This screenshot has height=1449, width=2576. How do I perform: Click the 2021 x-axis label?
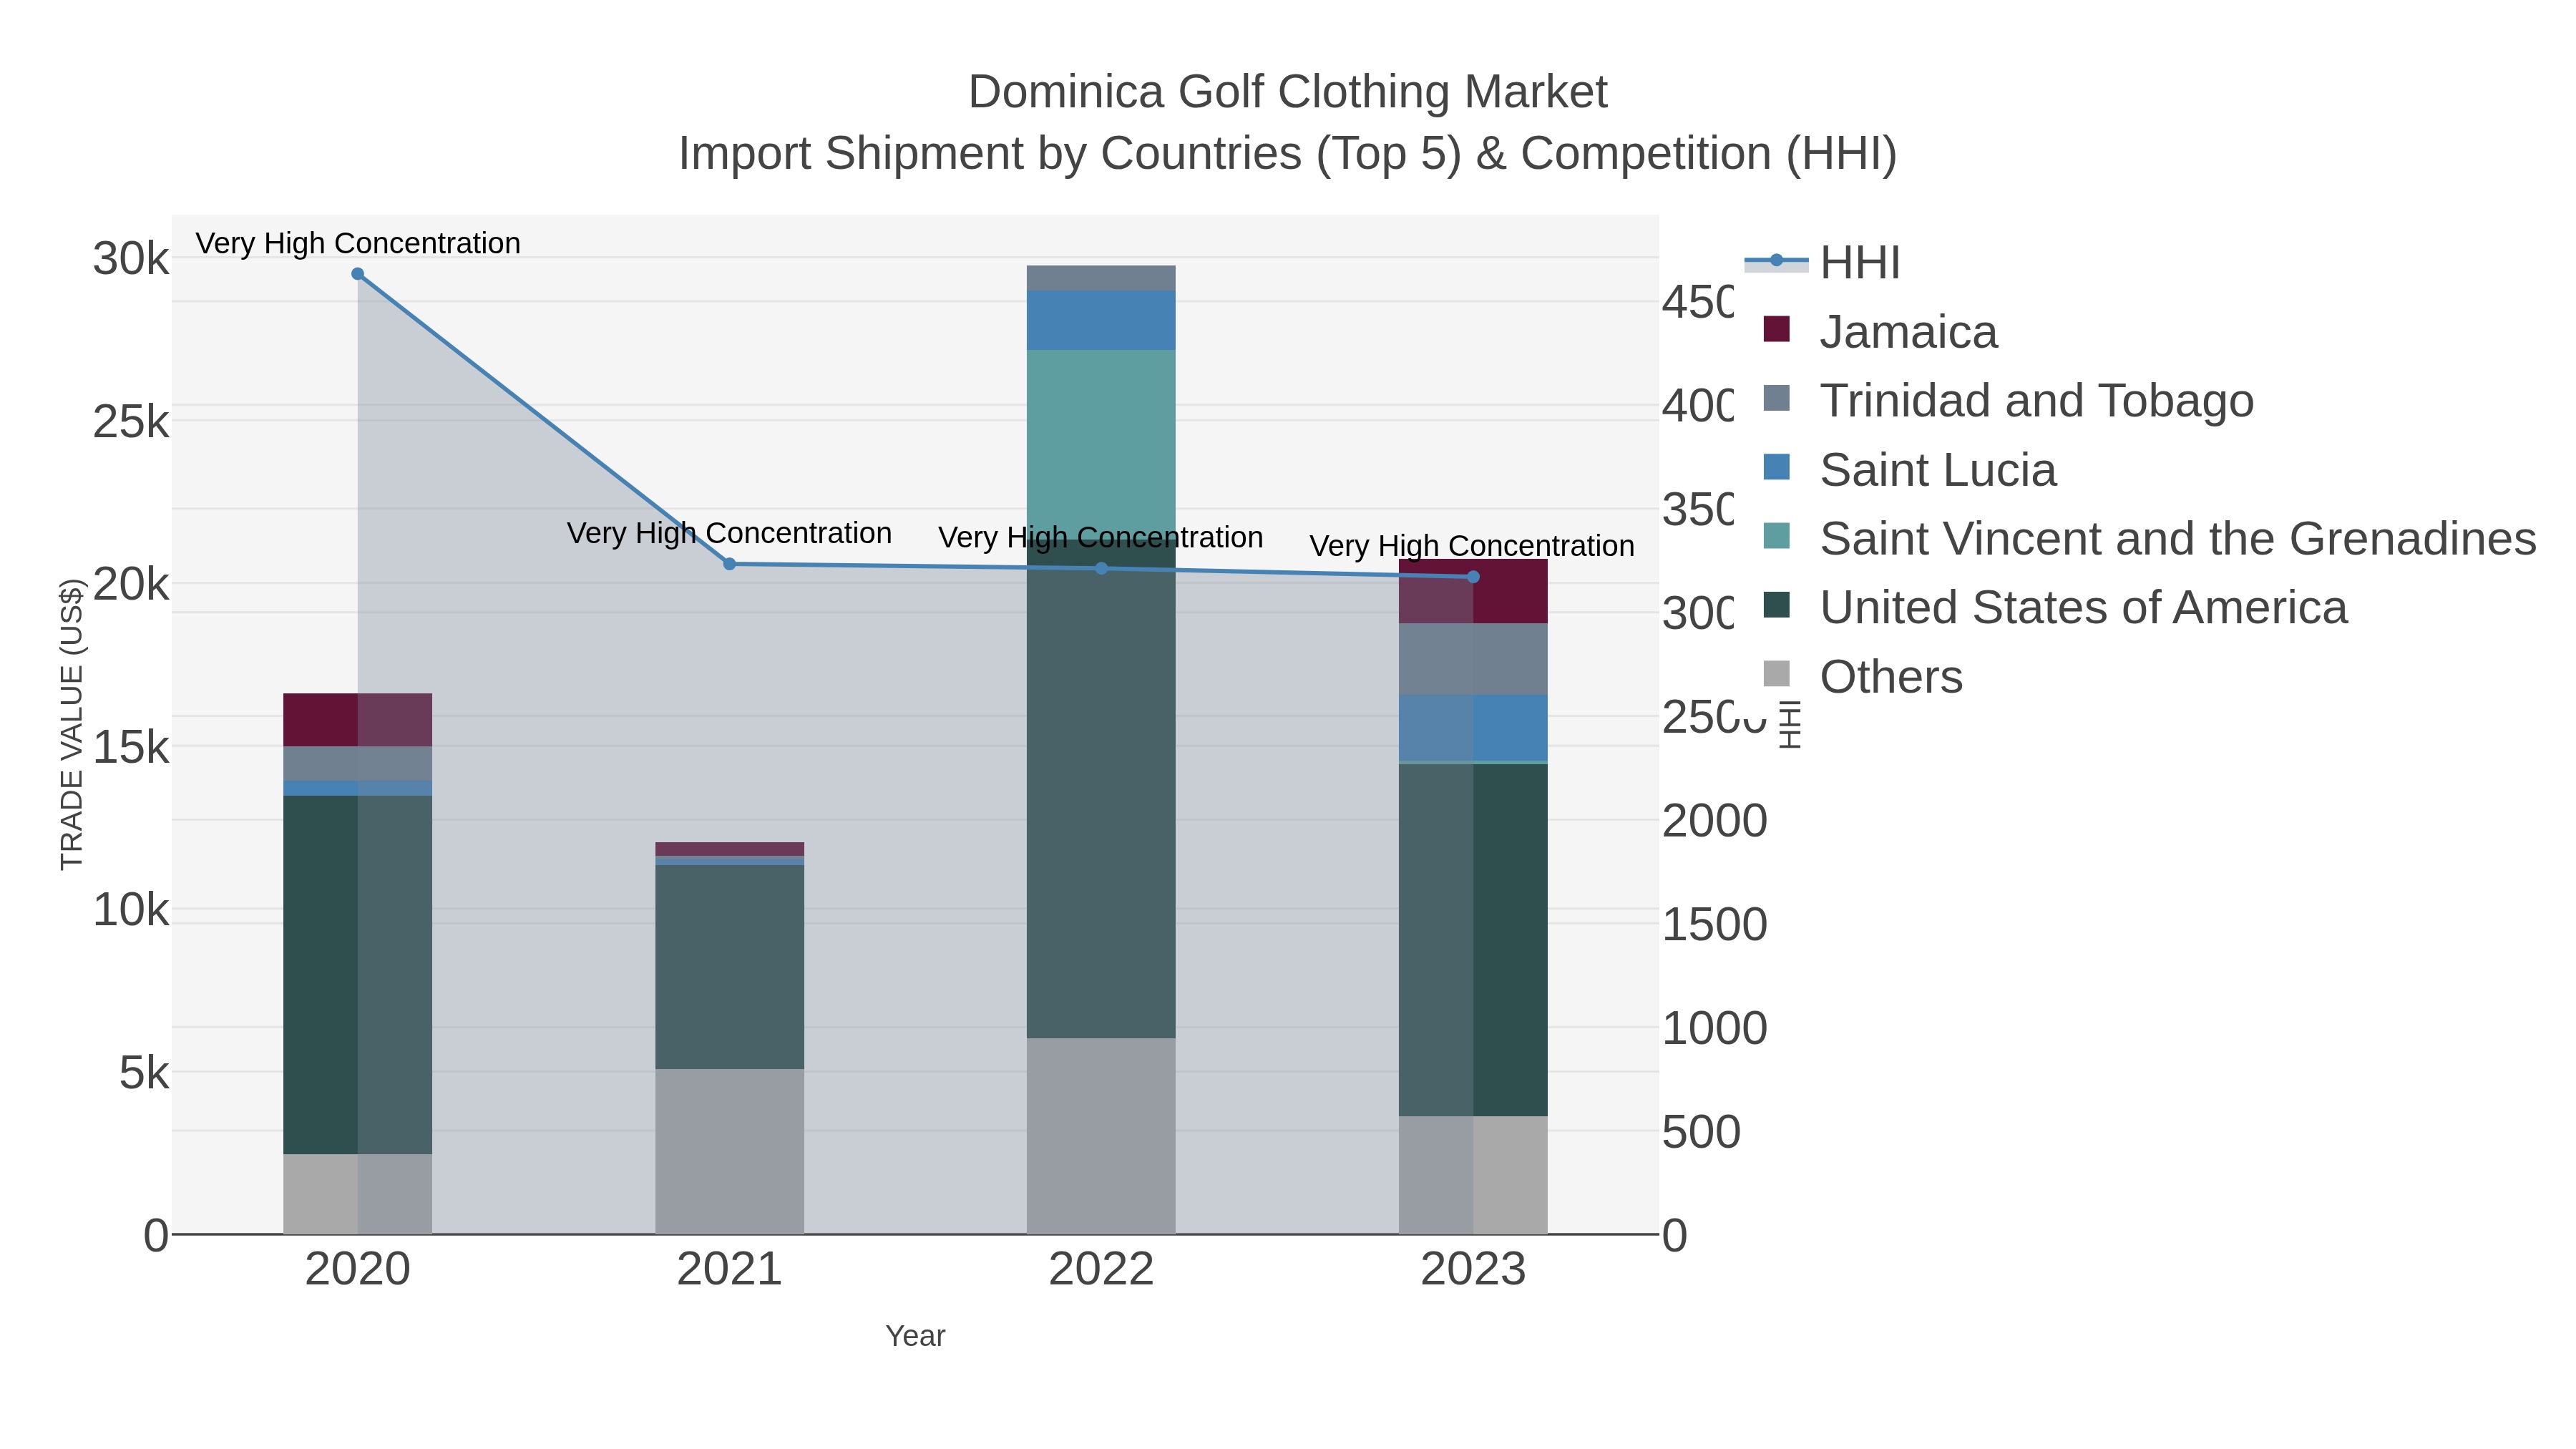coord(729,1270)
